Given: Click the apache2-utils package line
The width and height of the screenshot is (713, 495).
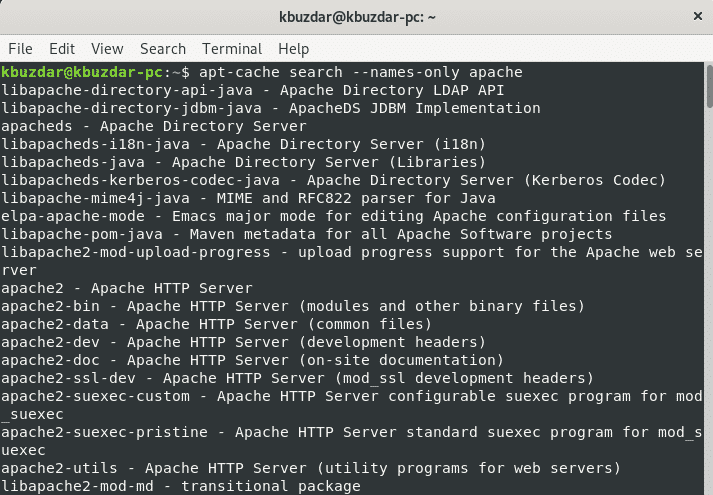Looking at the screenshot, I should [x=310, y=468].
